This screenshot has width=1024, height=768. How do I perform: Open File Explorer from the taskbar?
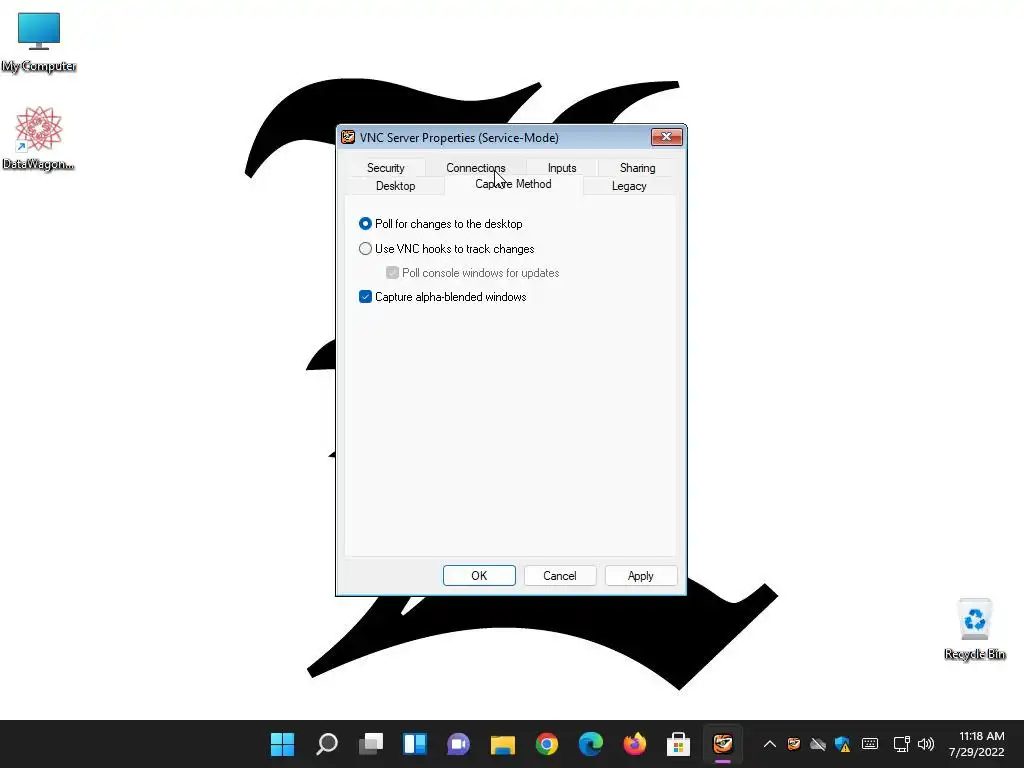503,744
